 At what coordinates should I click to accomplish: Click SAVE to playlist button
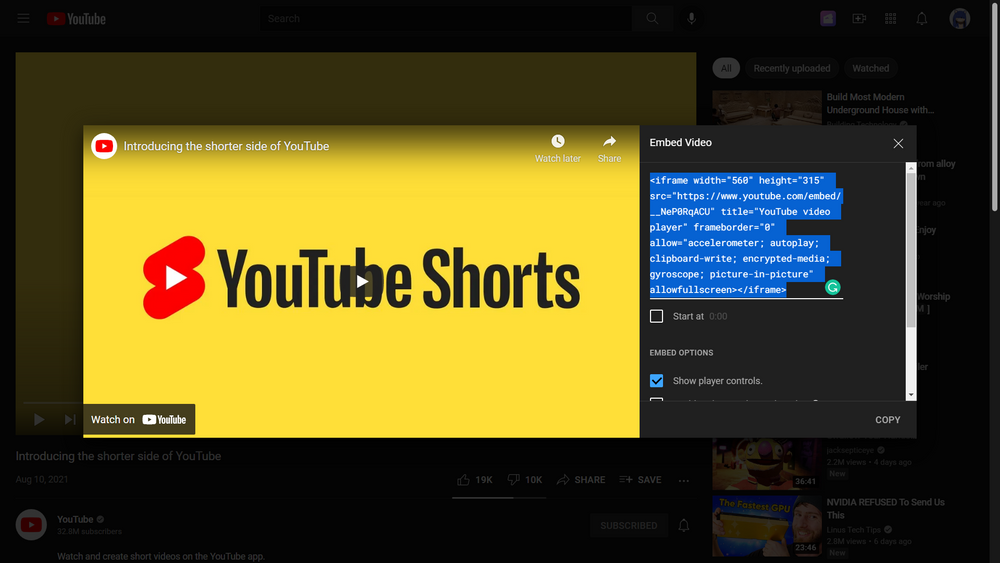[x=640, y=479]
